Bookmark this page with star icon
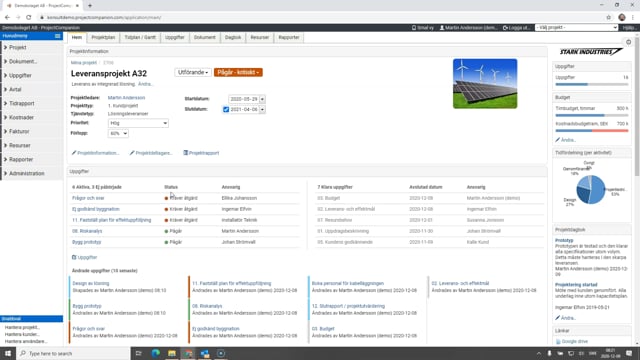This screenshot has width=640, height=360. (609, 18)
